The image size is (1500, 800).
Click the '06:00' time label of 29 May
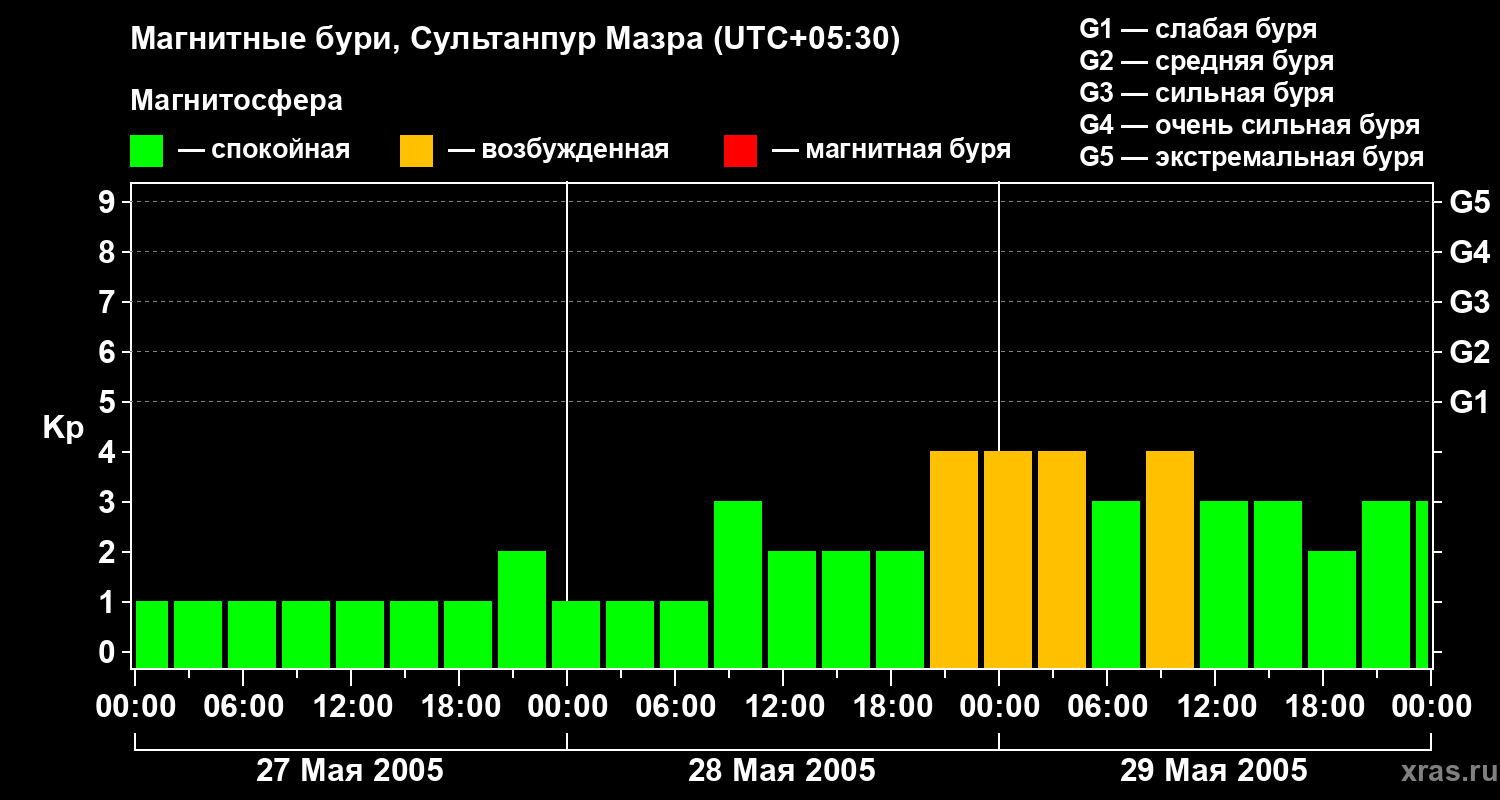coord(1107,707)
